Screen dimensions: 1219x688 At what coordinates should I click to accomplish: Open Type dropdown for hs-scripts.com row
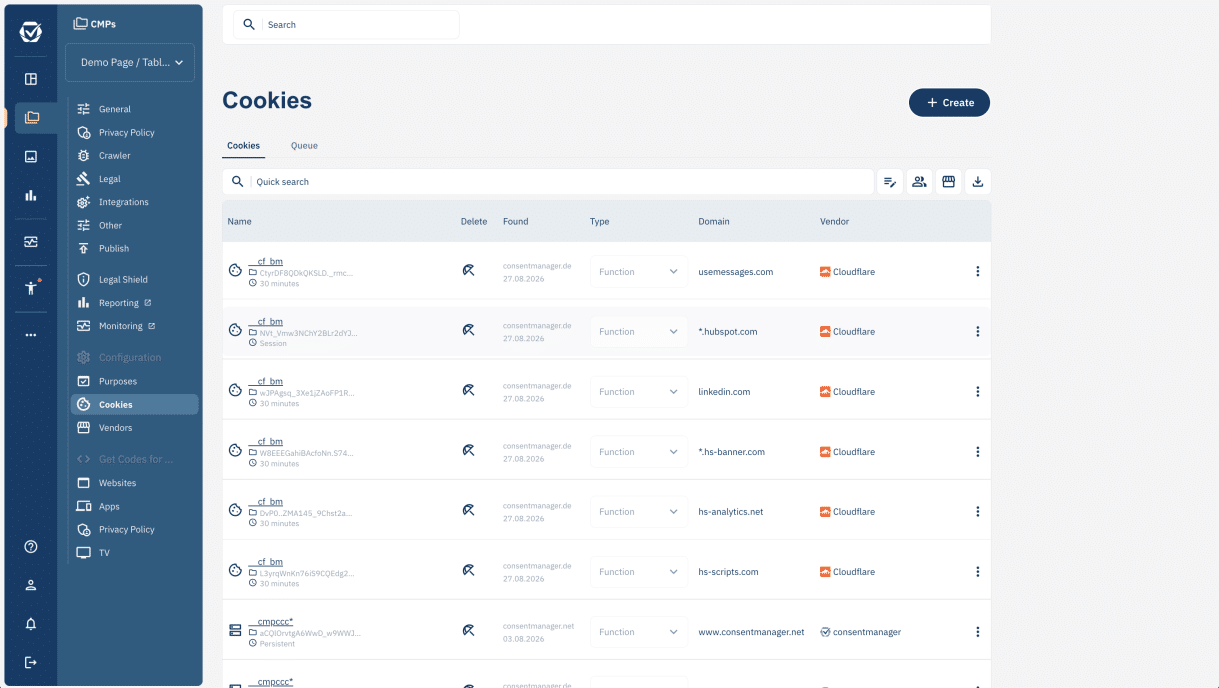[x=638, y=572]
